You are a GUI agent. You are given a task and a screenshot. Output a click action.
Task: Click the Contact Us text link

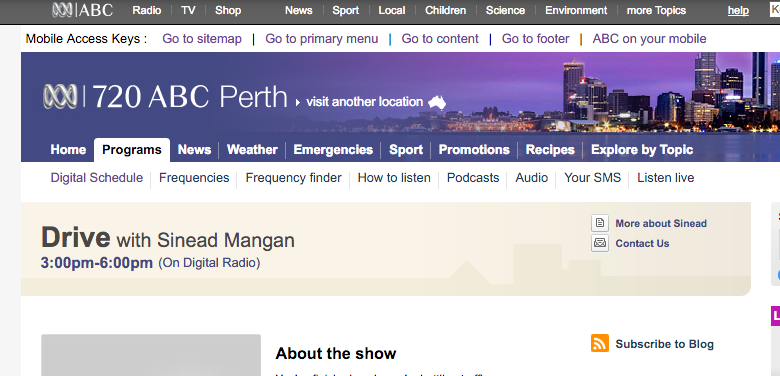[642, 243]
